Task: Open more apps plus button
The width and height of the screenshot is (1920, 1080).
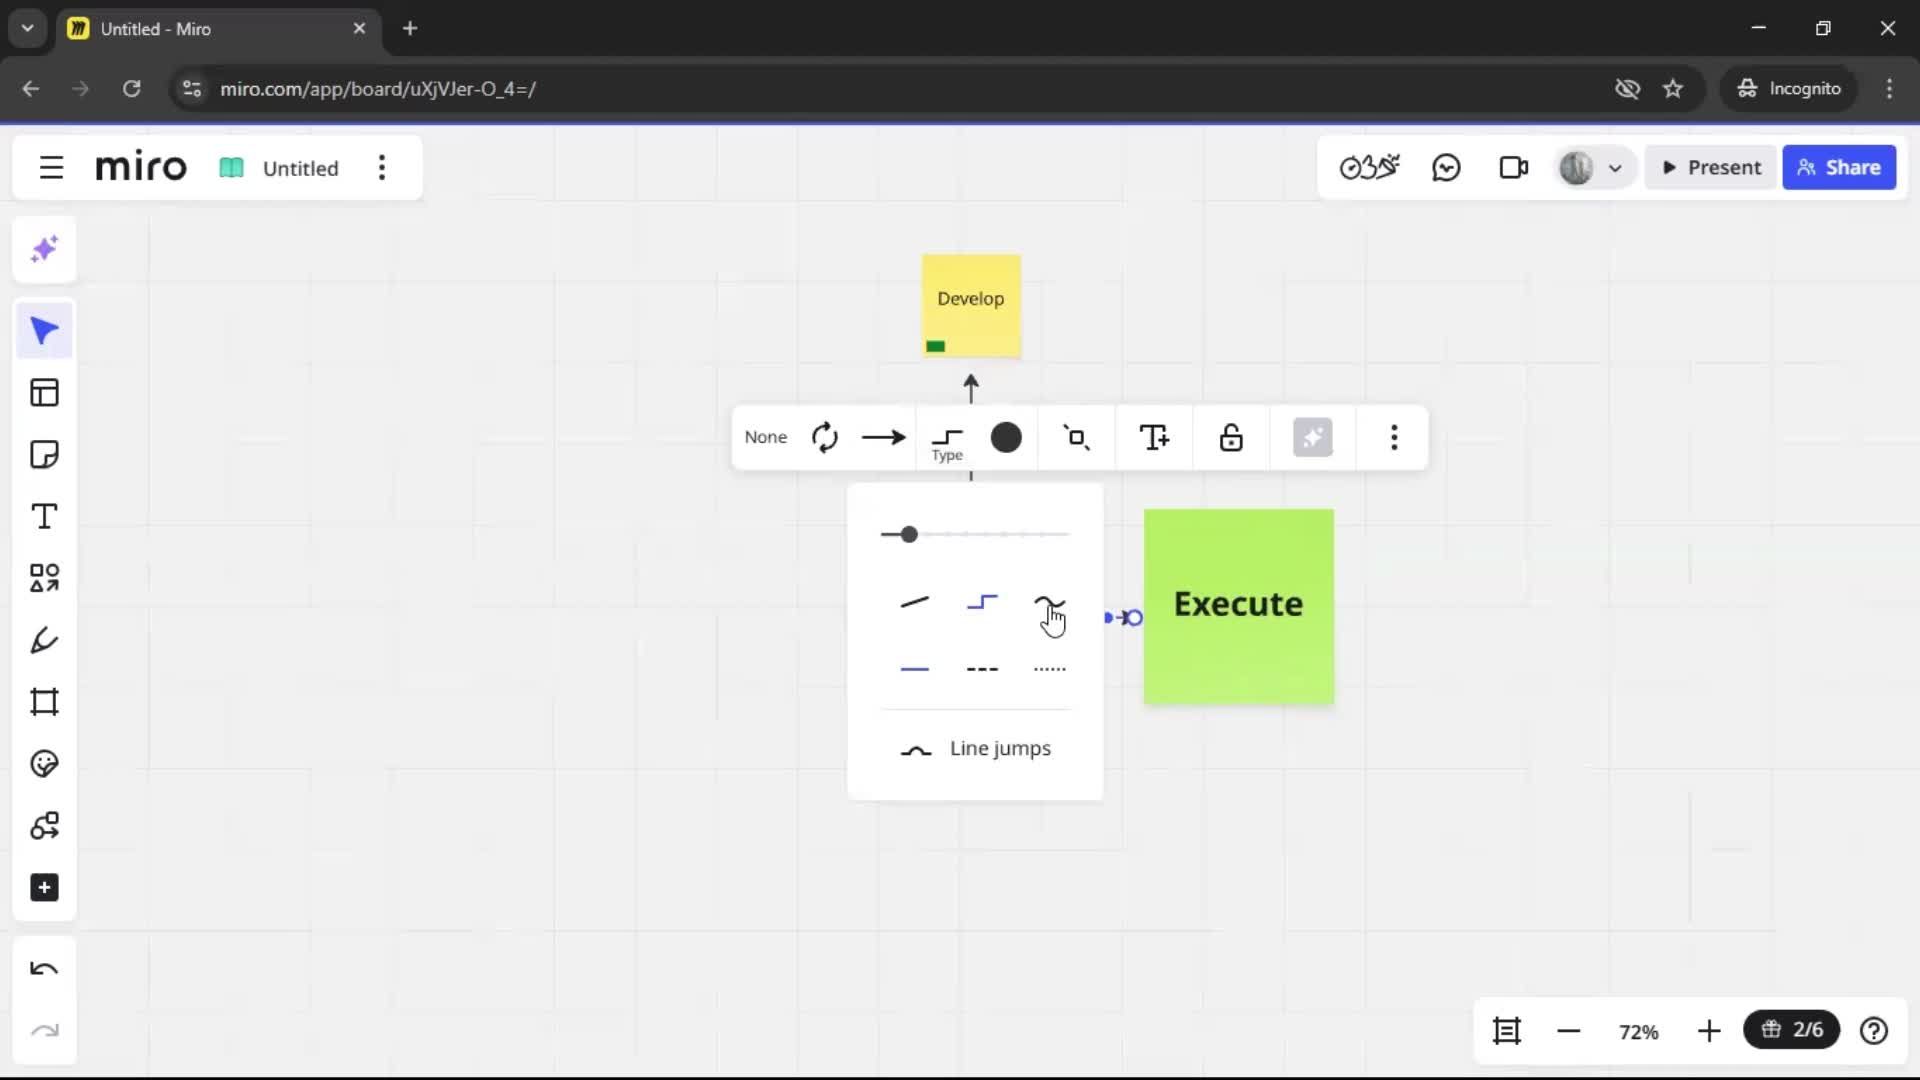Action: (44, 888)
